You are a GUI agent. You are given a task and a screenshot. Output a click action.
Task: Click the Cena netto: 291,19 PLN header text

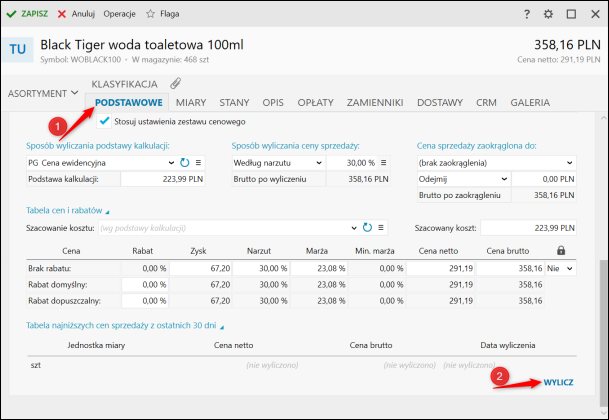559,60
